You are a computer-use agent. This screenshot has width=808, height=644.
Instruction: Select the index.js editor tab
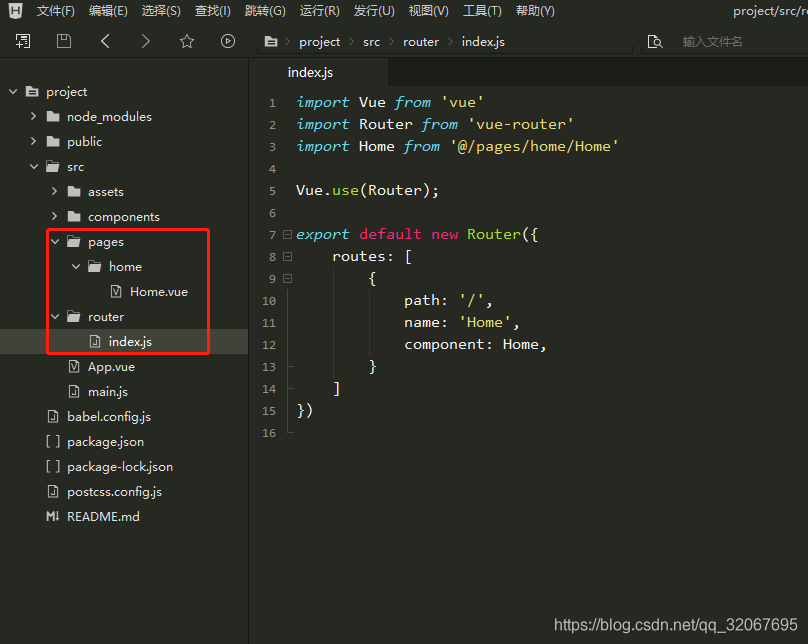[x=310, y=72]
